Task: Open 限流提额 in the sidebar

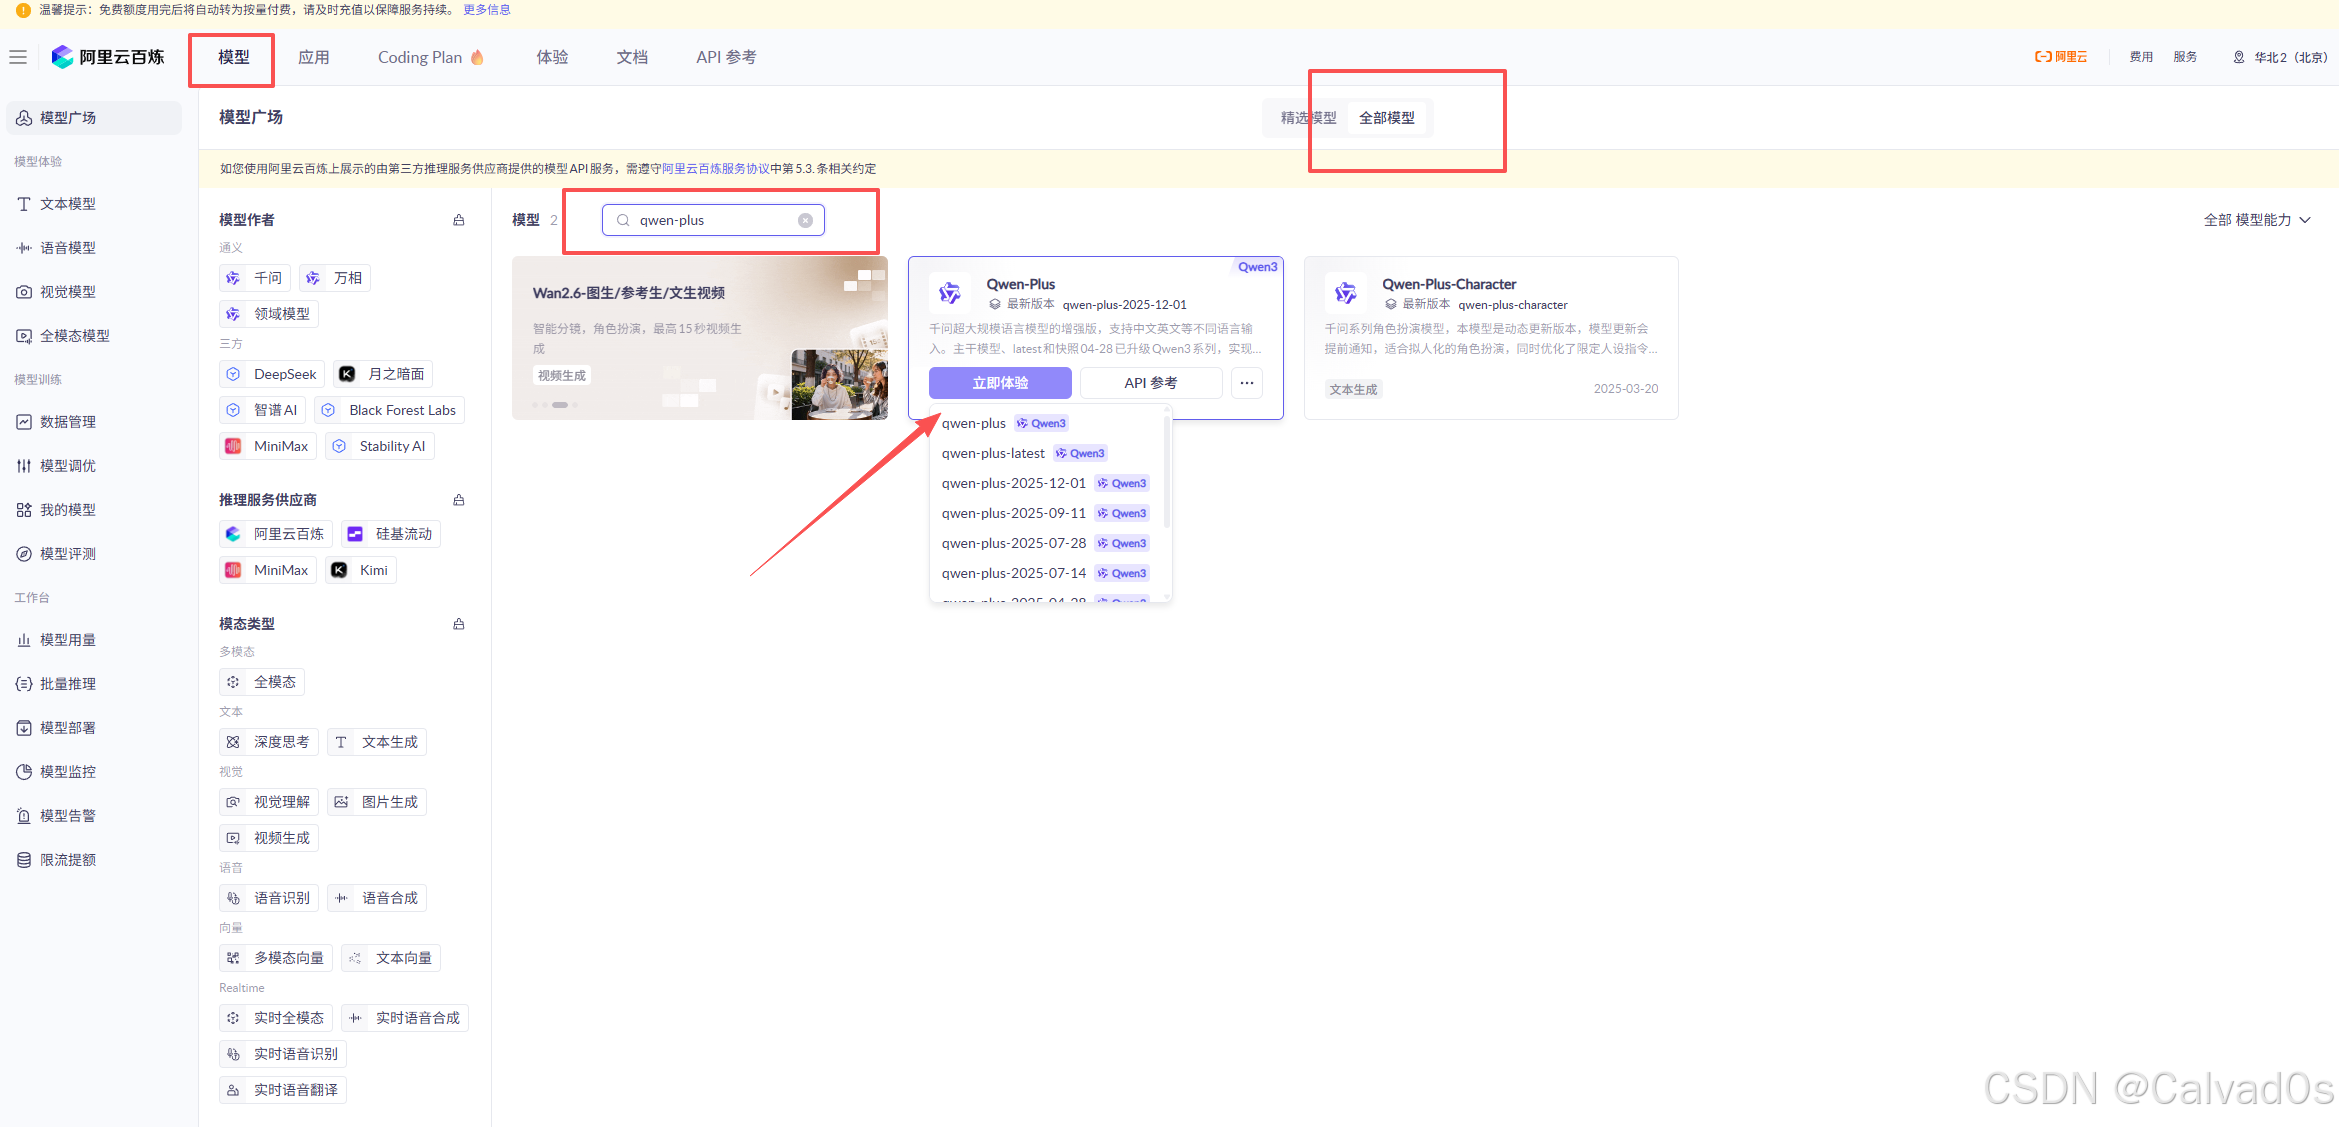Action: [68, 860]
